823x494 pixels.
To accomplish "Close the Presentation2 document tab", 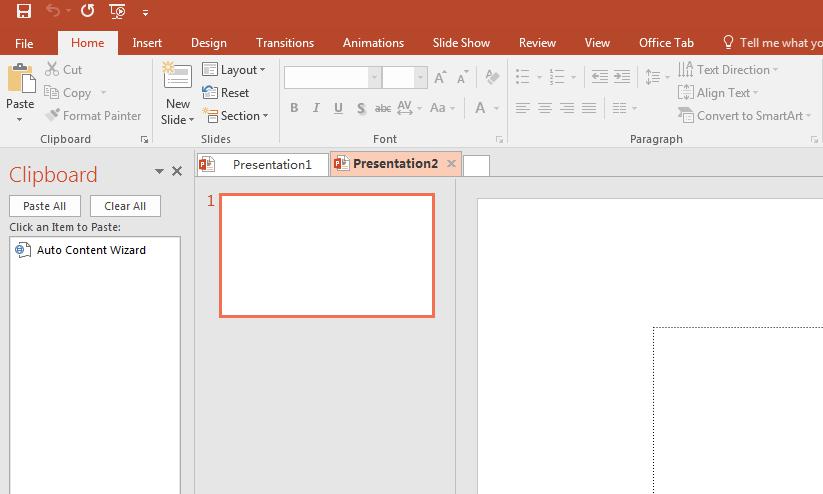I will coord(451,164).
